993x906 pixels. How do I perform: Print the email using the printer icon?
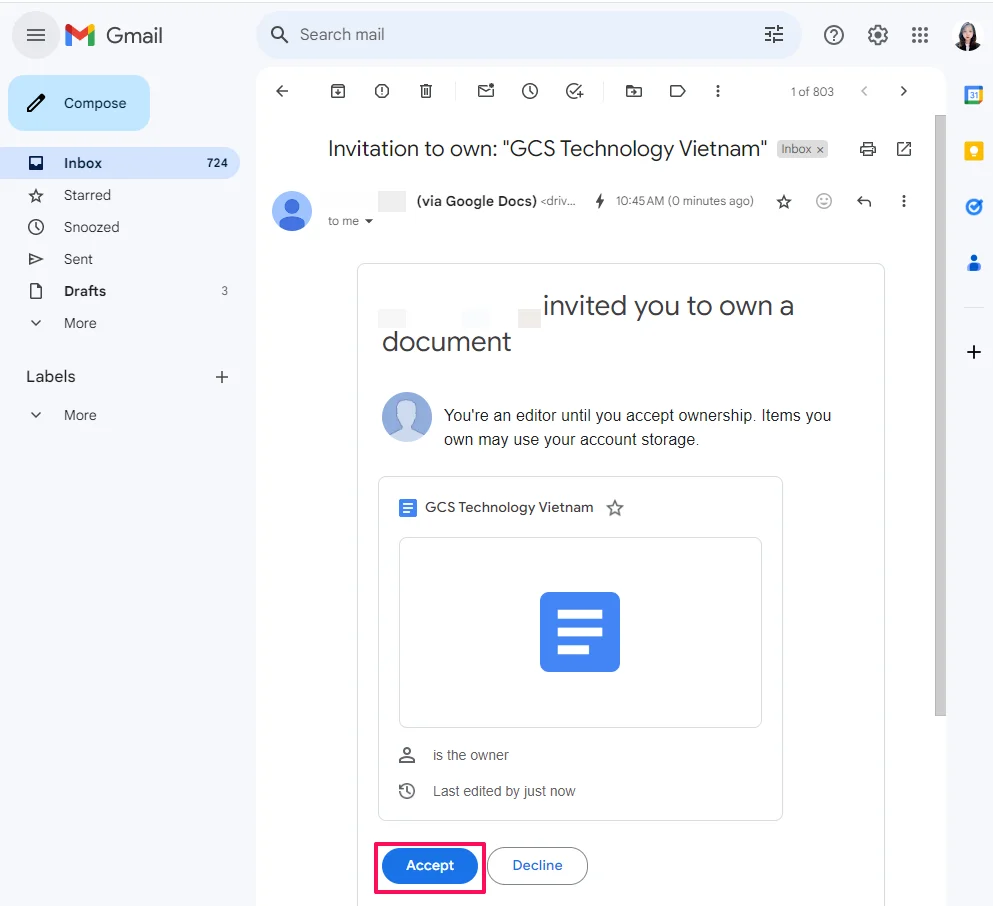[868, 149]
